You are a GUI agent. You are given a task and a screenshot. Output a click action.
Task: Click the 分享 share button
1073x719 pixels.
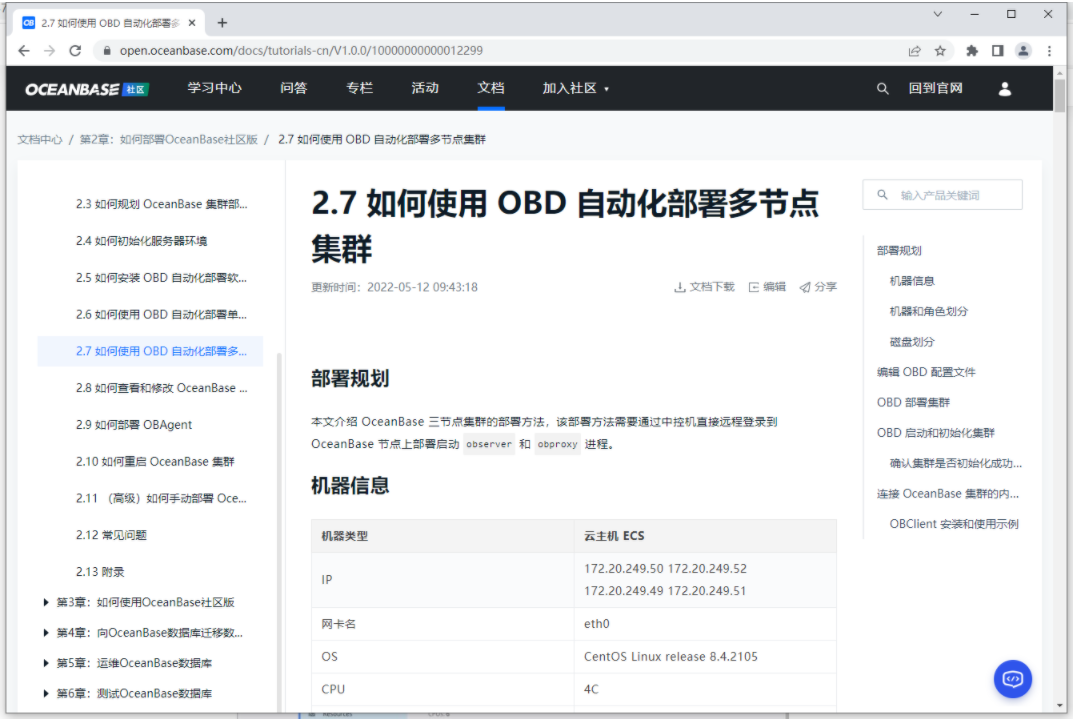coord(818,287)
